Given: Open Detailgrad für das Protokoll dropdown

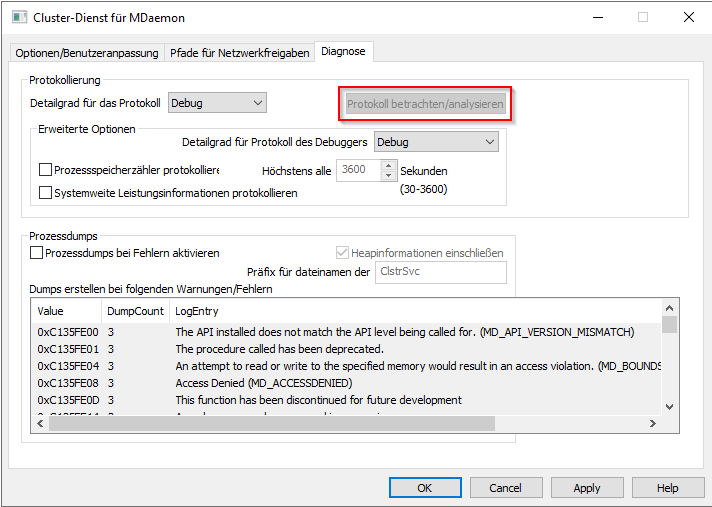Looking at the screenshot, I should pos(217,102).
